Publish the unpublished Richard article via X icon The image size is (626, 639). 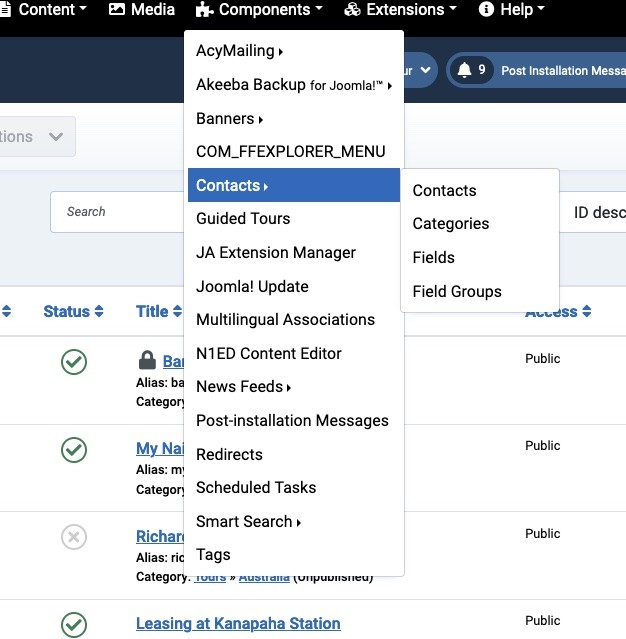pos(74,538)
